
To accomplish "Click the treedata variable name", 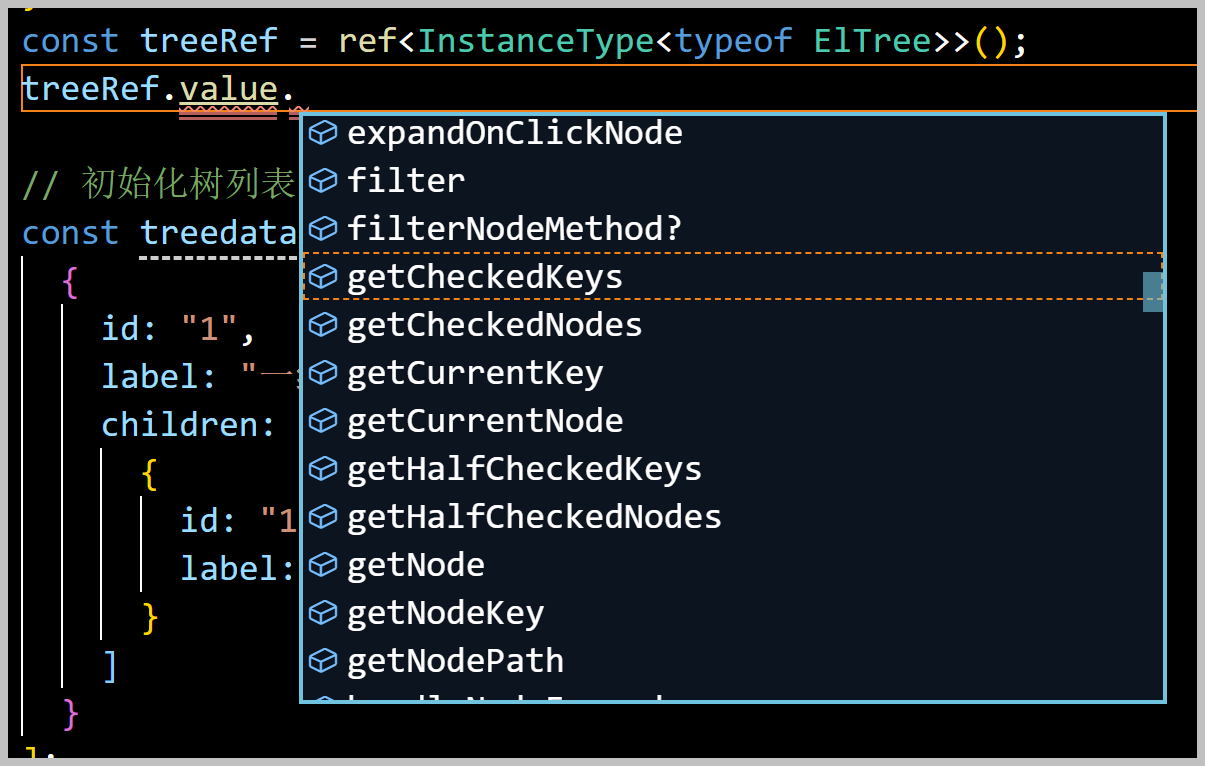I will (219, 233).
